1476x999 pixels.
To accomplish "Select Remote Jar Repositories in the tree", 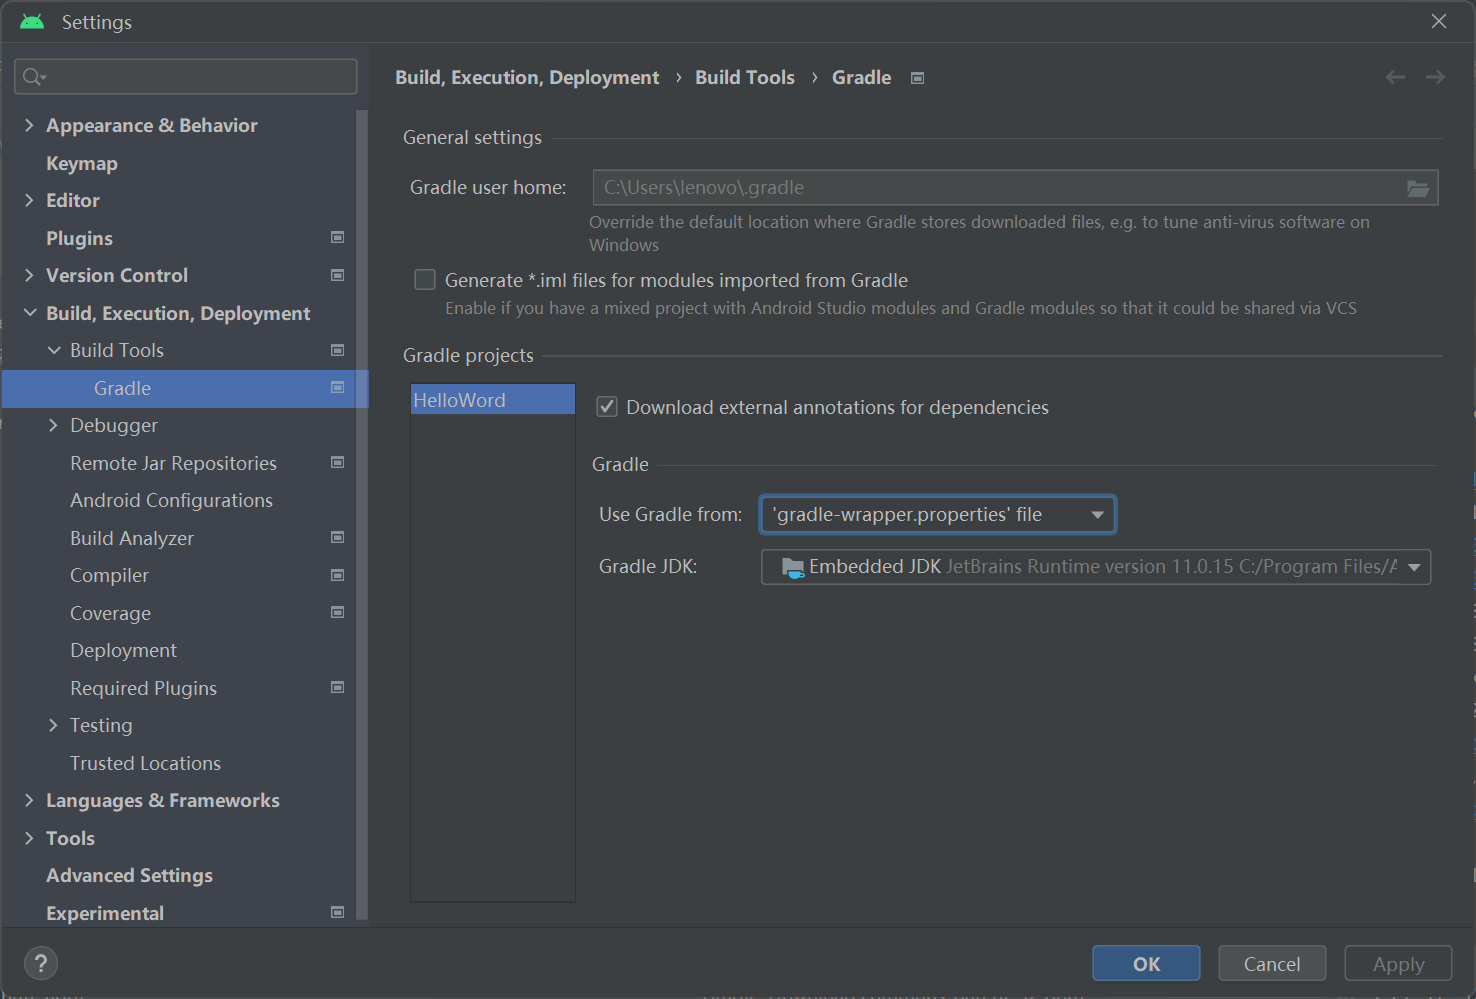I will (x=173, y=463).
